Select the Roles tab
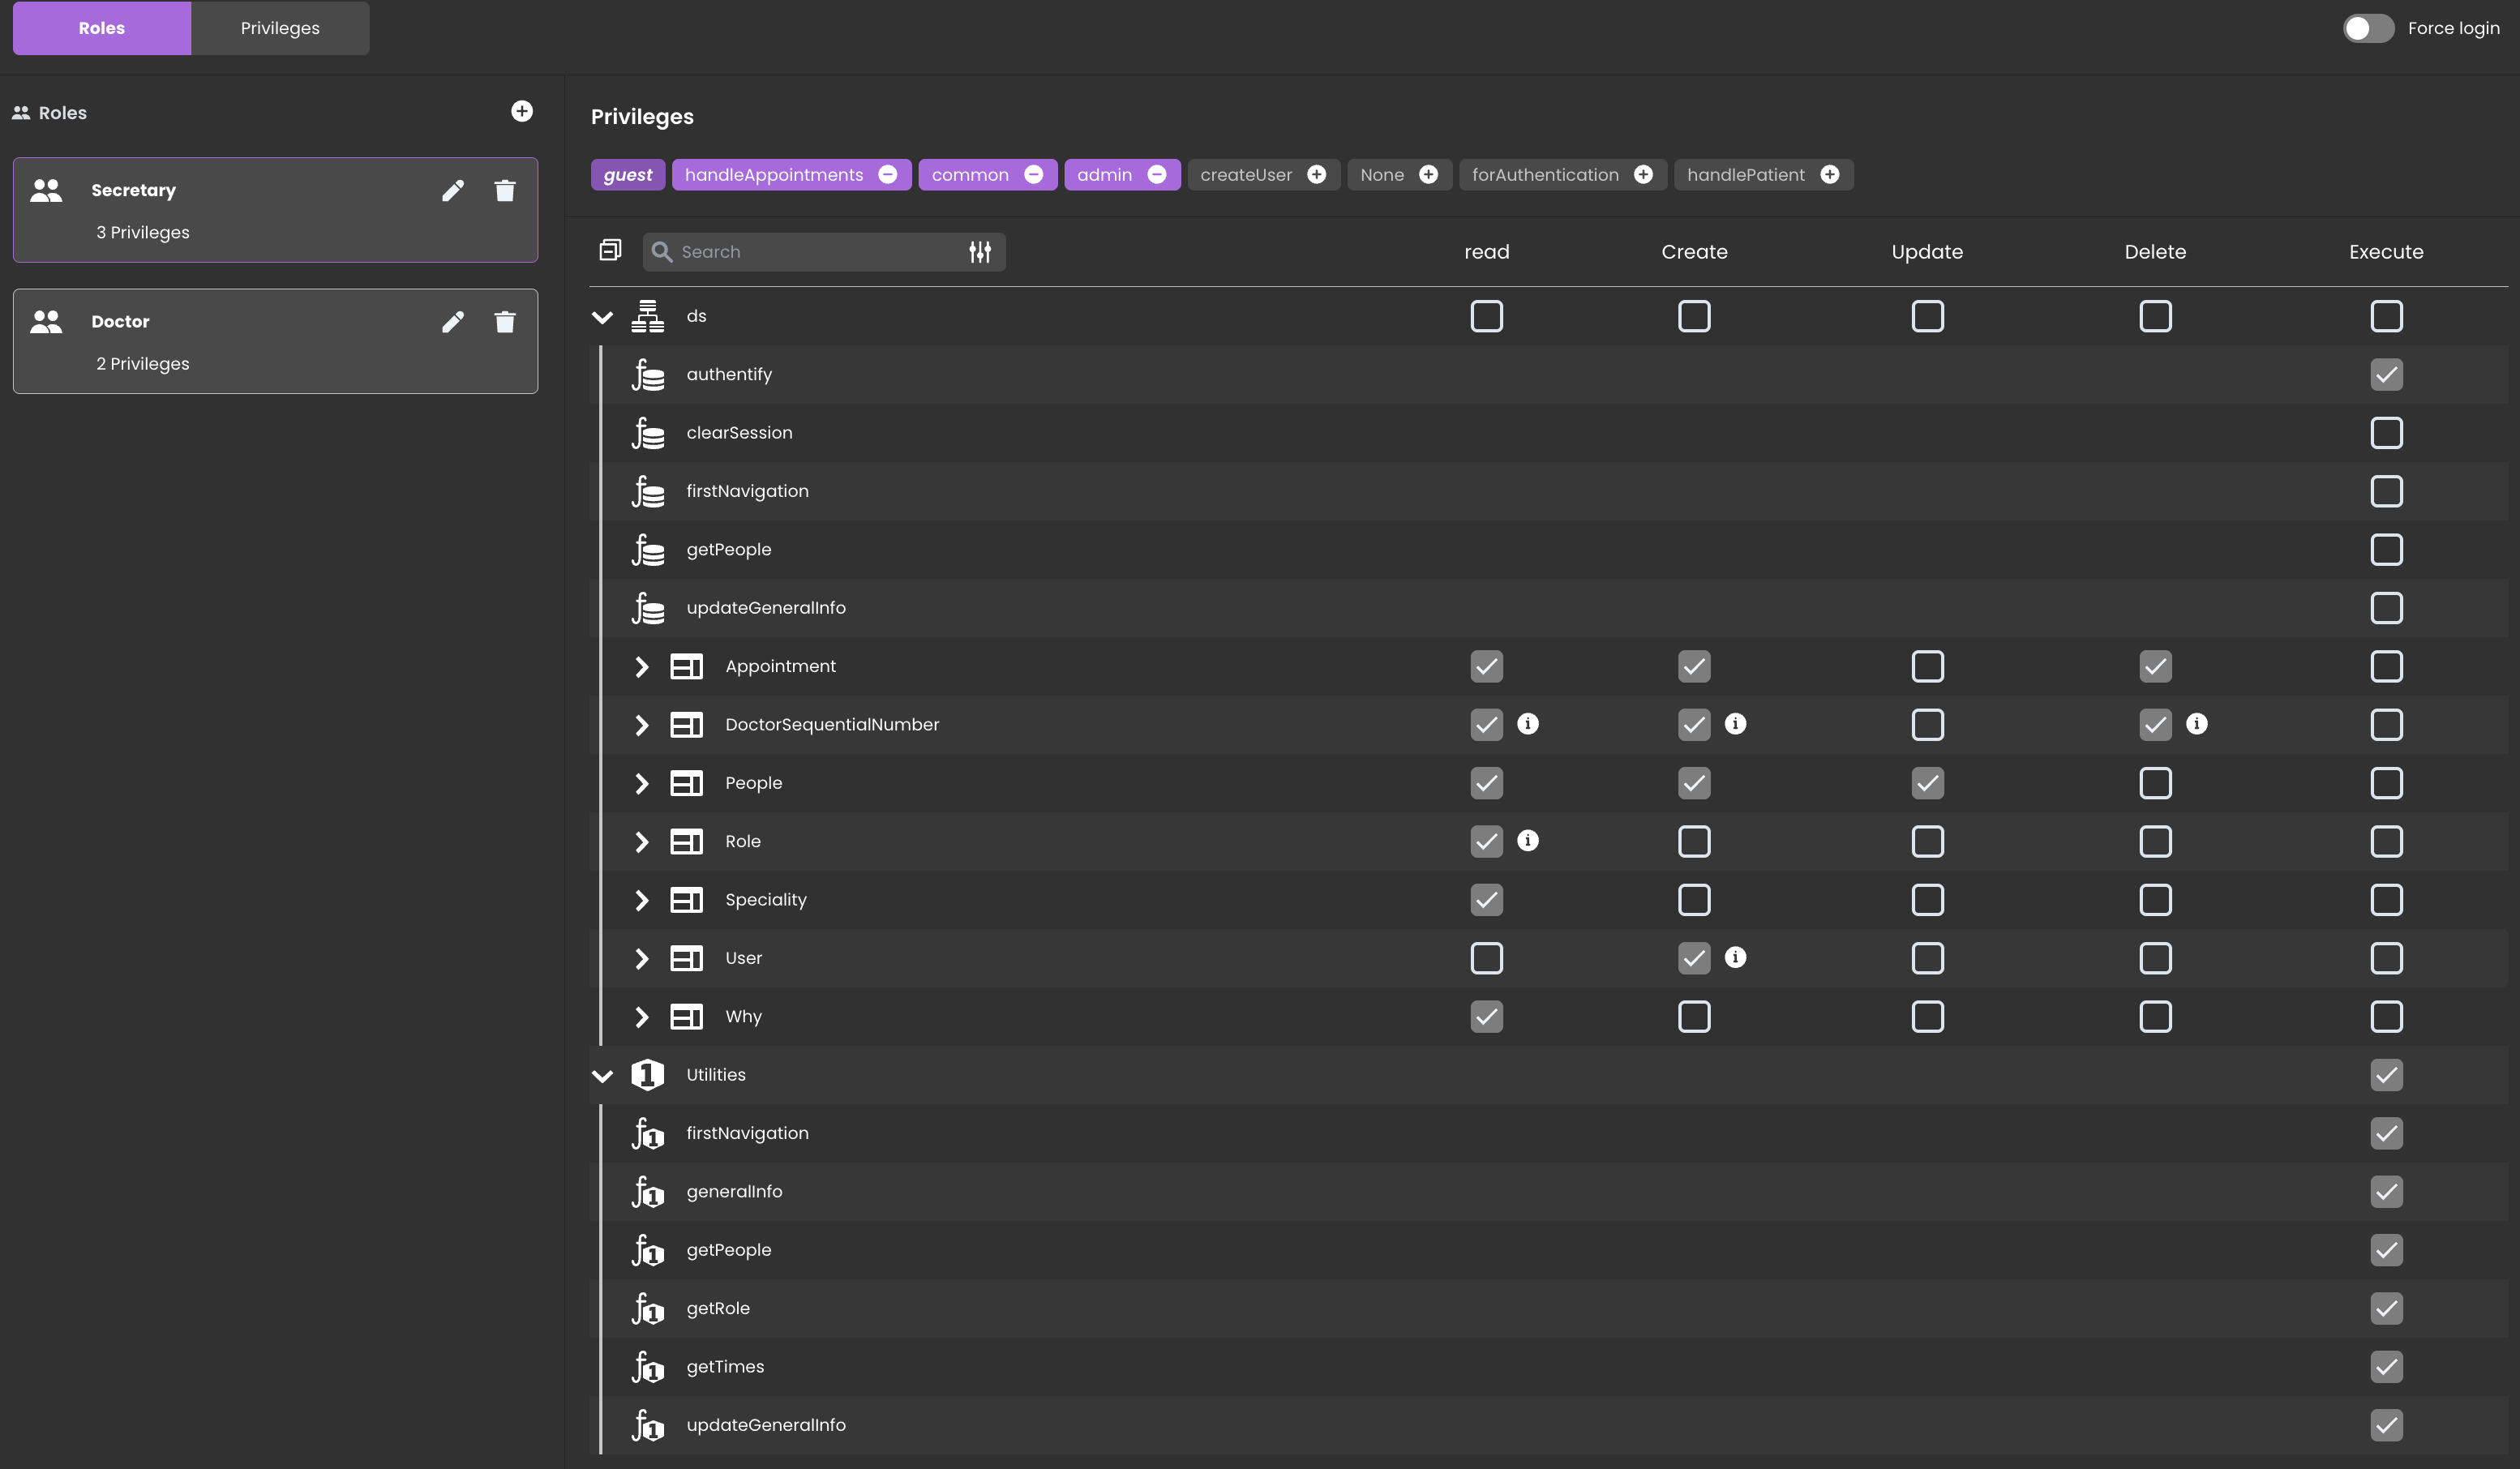The image size is (2520, 1469). coord(102,28)
